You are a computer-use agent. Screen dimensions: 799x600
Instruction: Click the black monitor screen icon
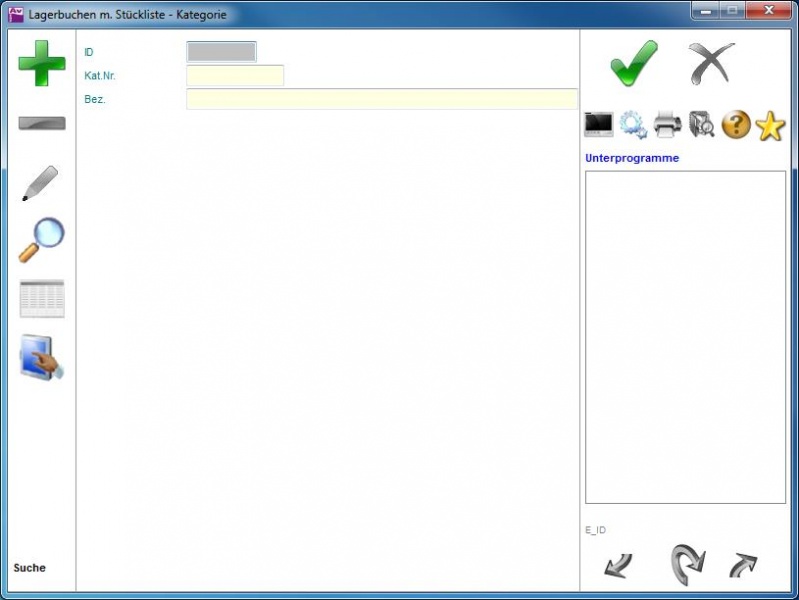point(598,125)
